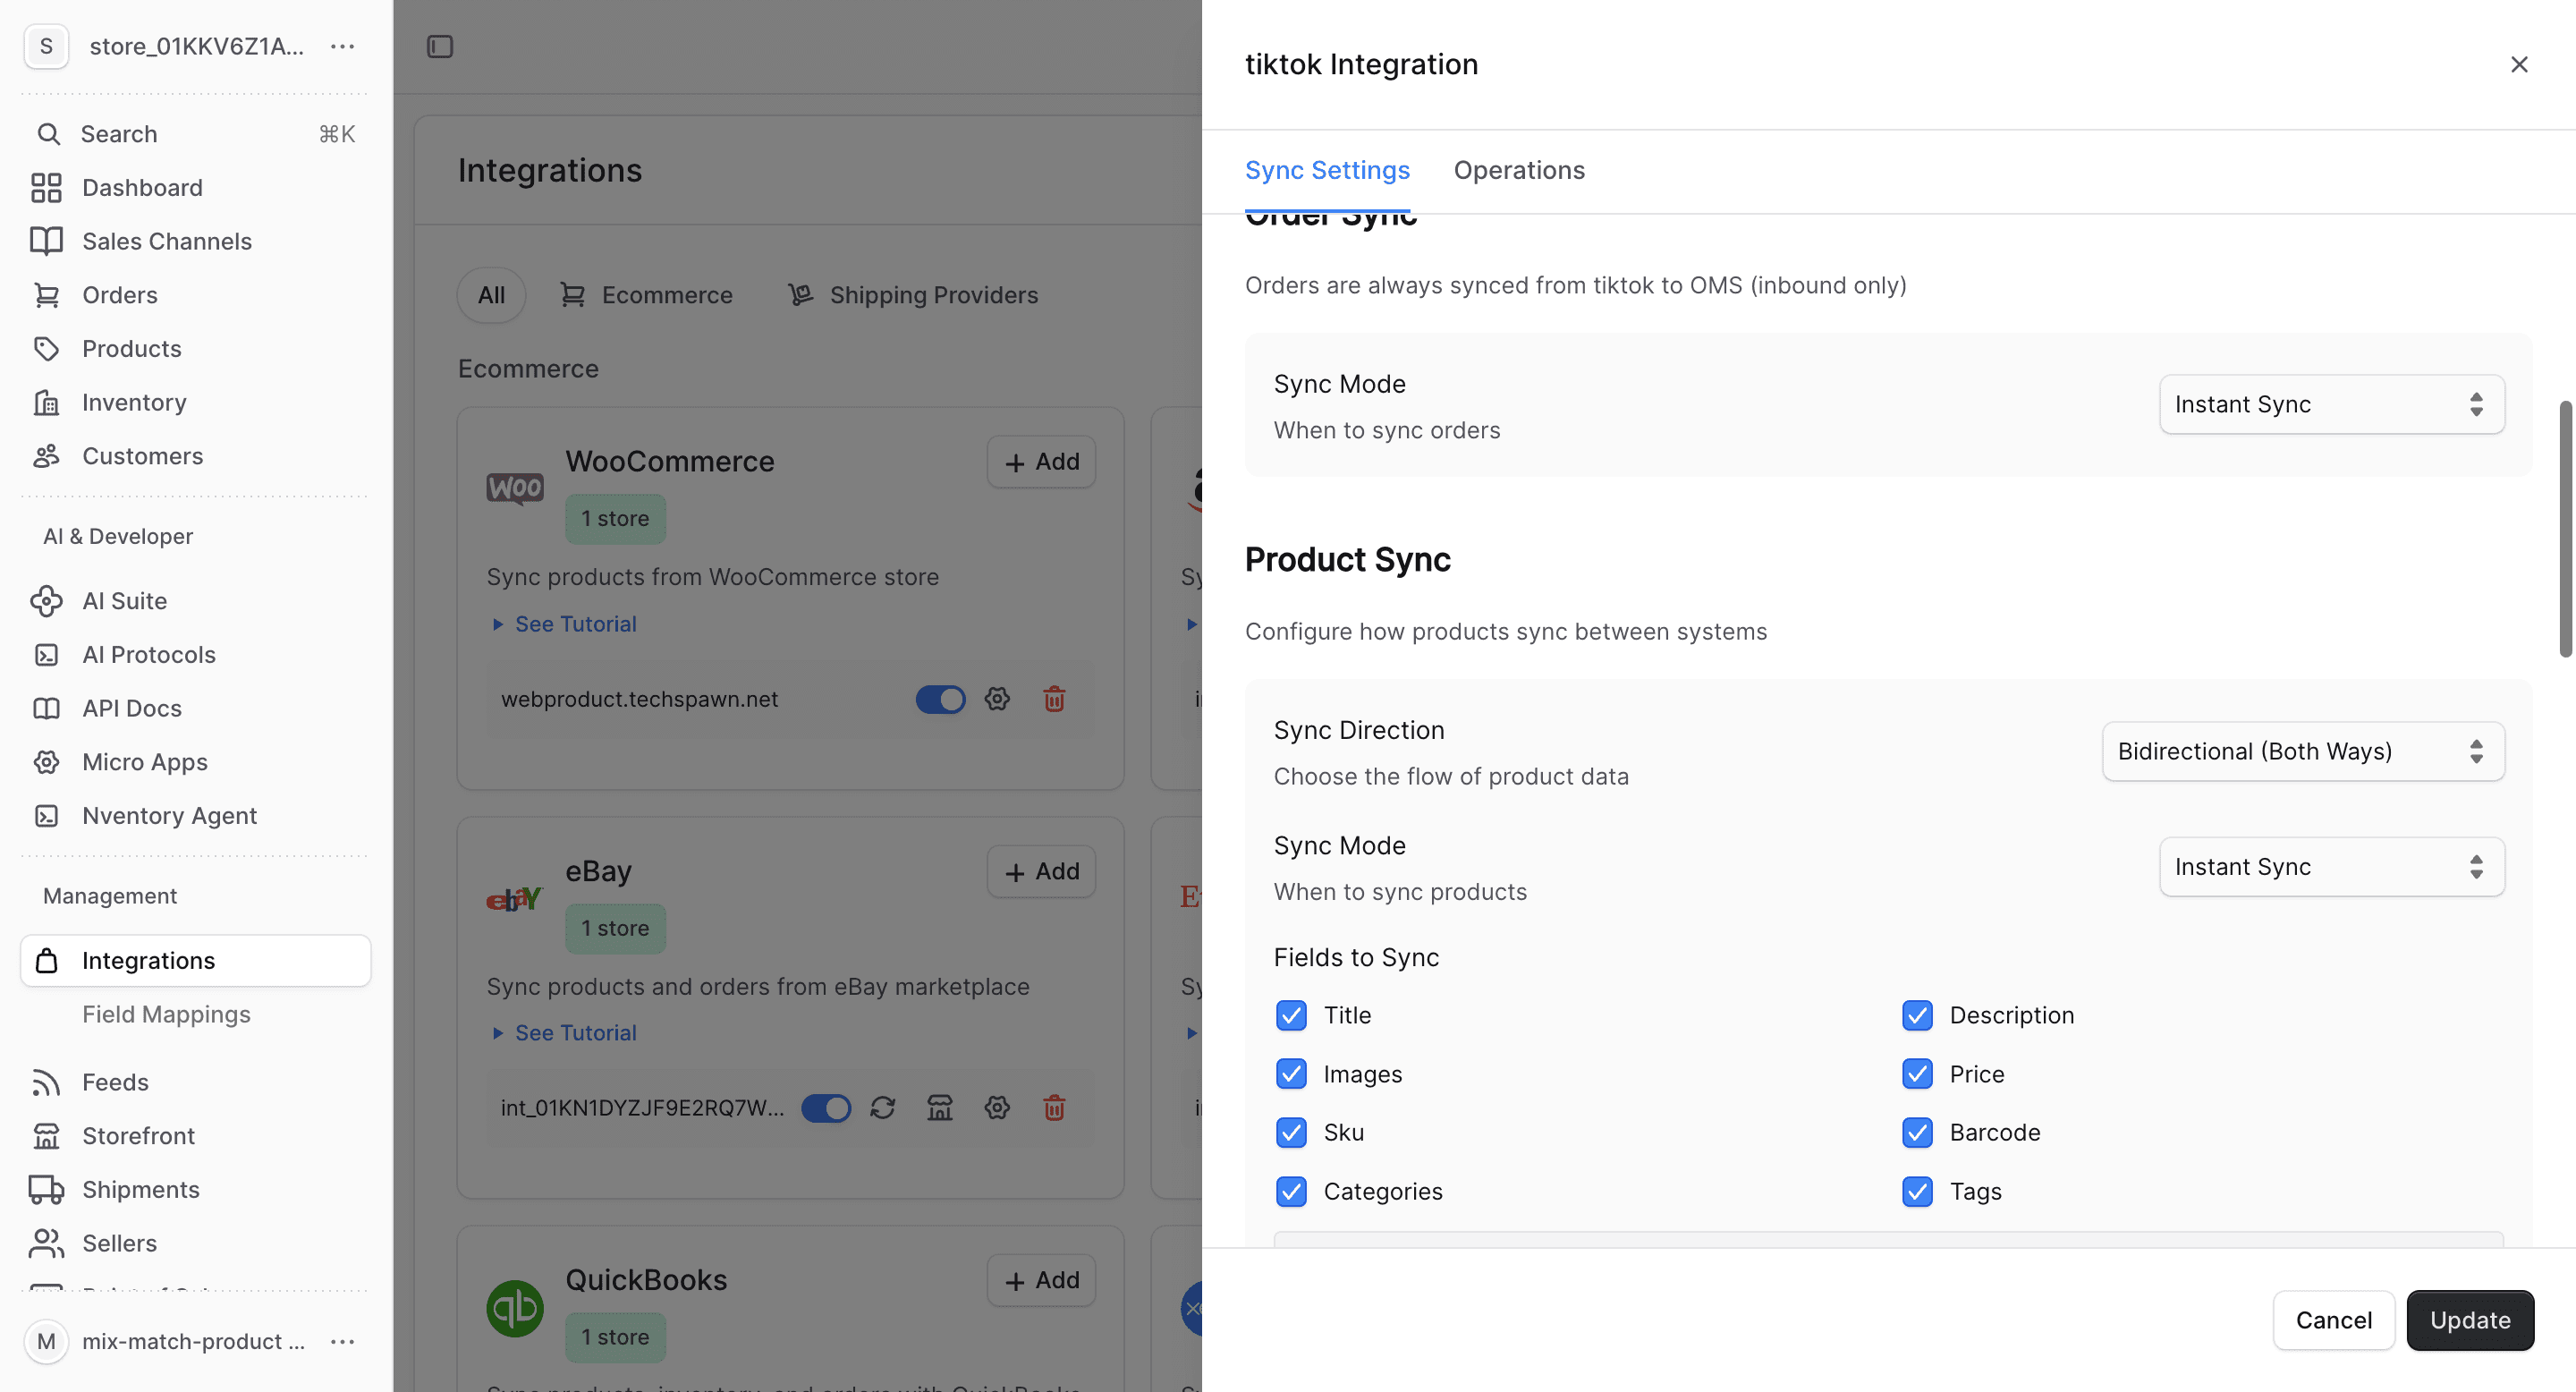Expand WooCommerce See Tutorial

tap(564, 624)
